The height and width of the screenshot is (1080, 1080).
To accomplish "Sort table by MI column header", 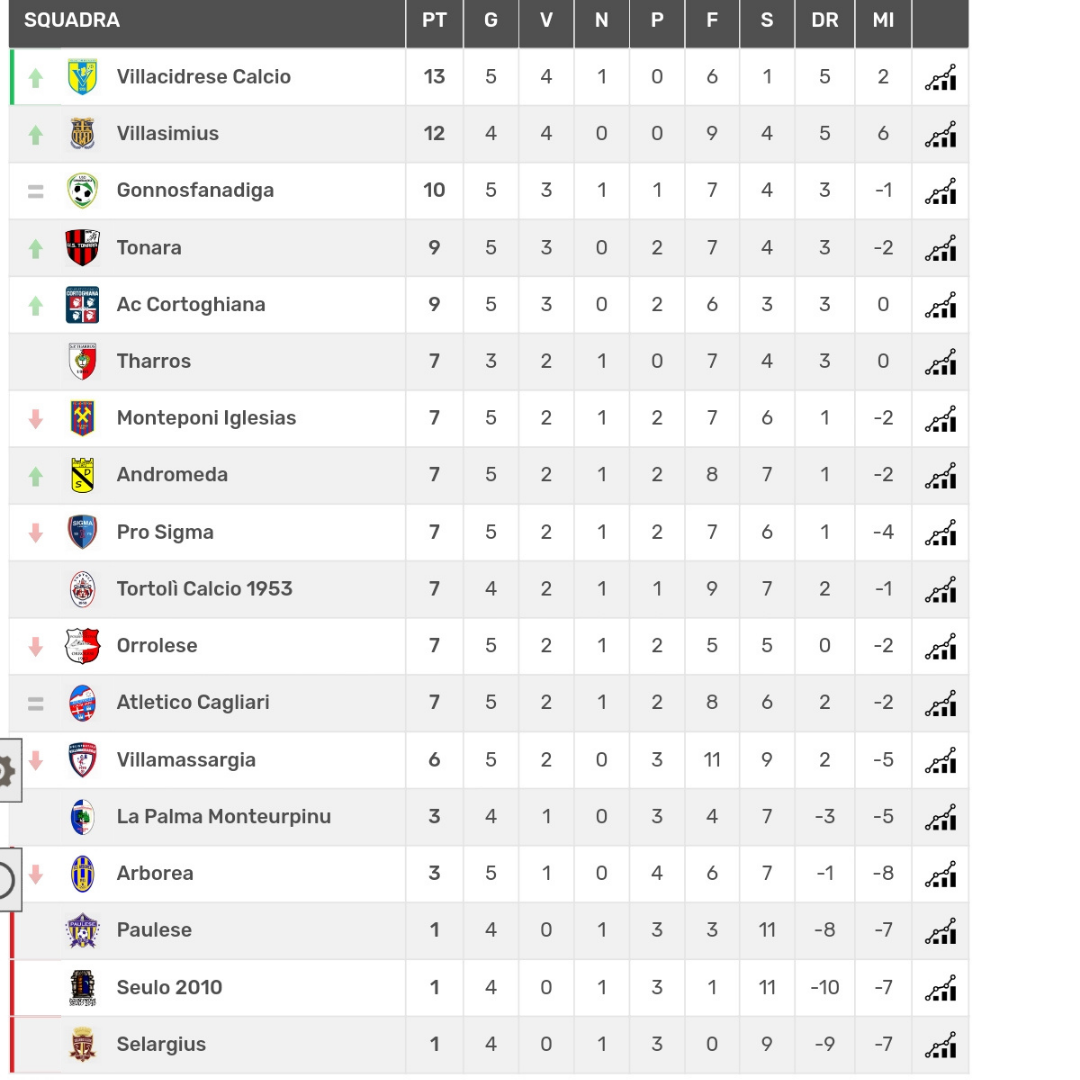I will point(883,21).
